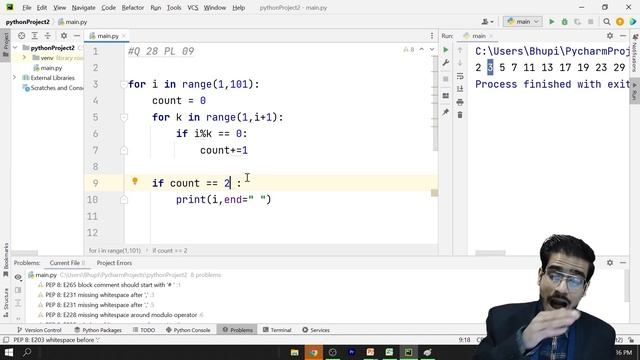Open Windows Start menu
This screenshot has height=360, width=640.
(x=8, y=352)
